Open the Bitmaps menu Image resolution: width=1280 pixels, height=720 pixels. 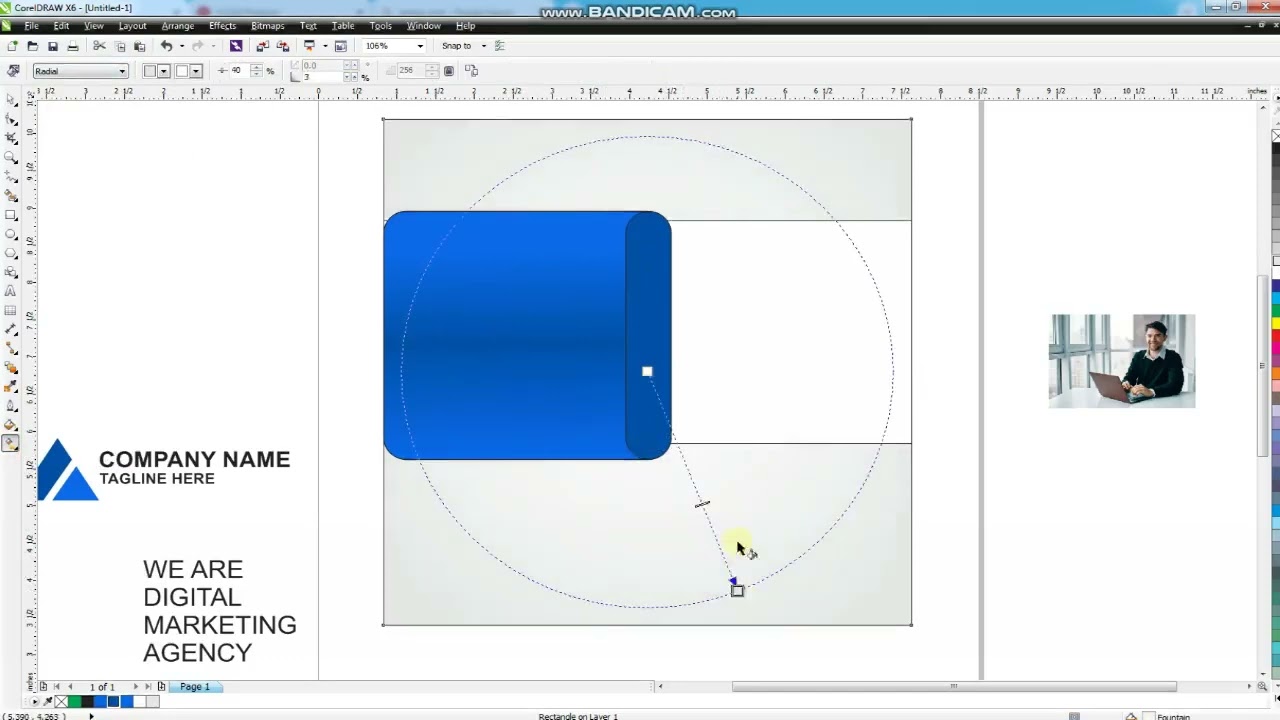click(267, 25)
